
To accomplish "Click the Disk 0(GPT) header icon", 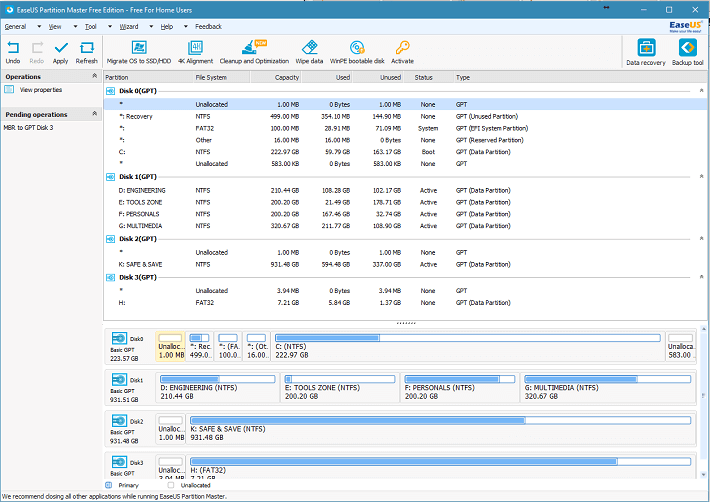I will tap(110, 91).
